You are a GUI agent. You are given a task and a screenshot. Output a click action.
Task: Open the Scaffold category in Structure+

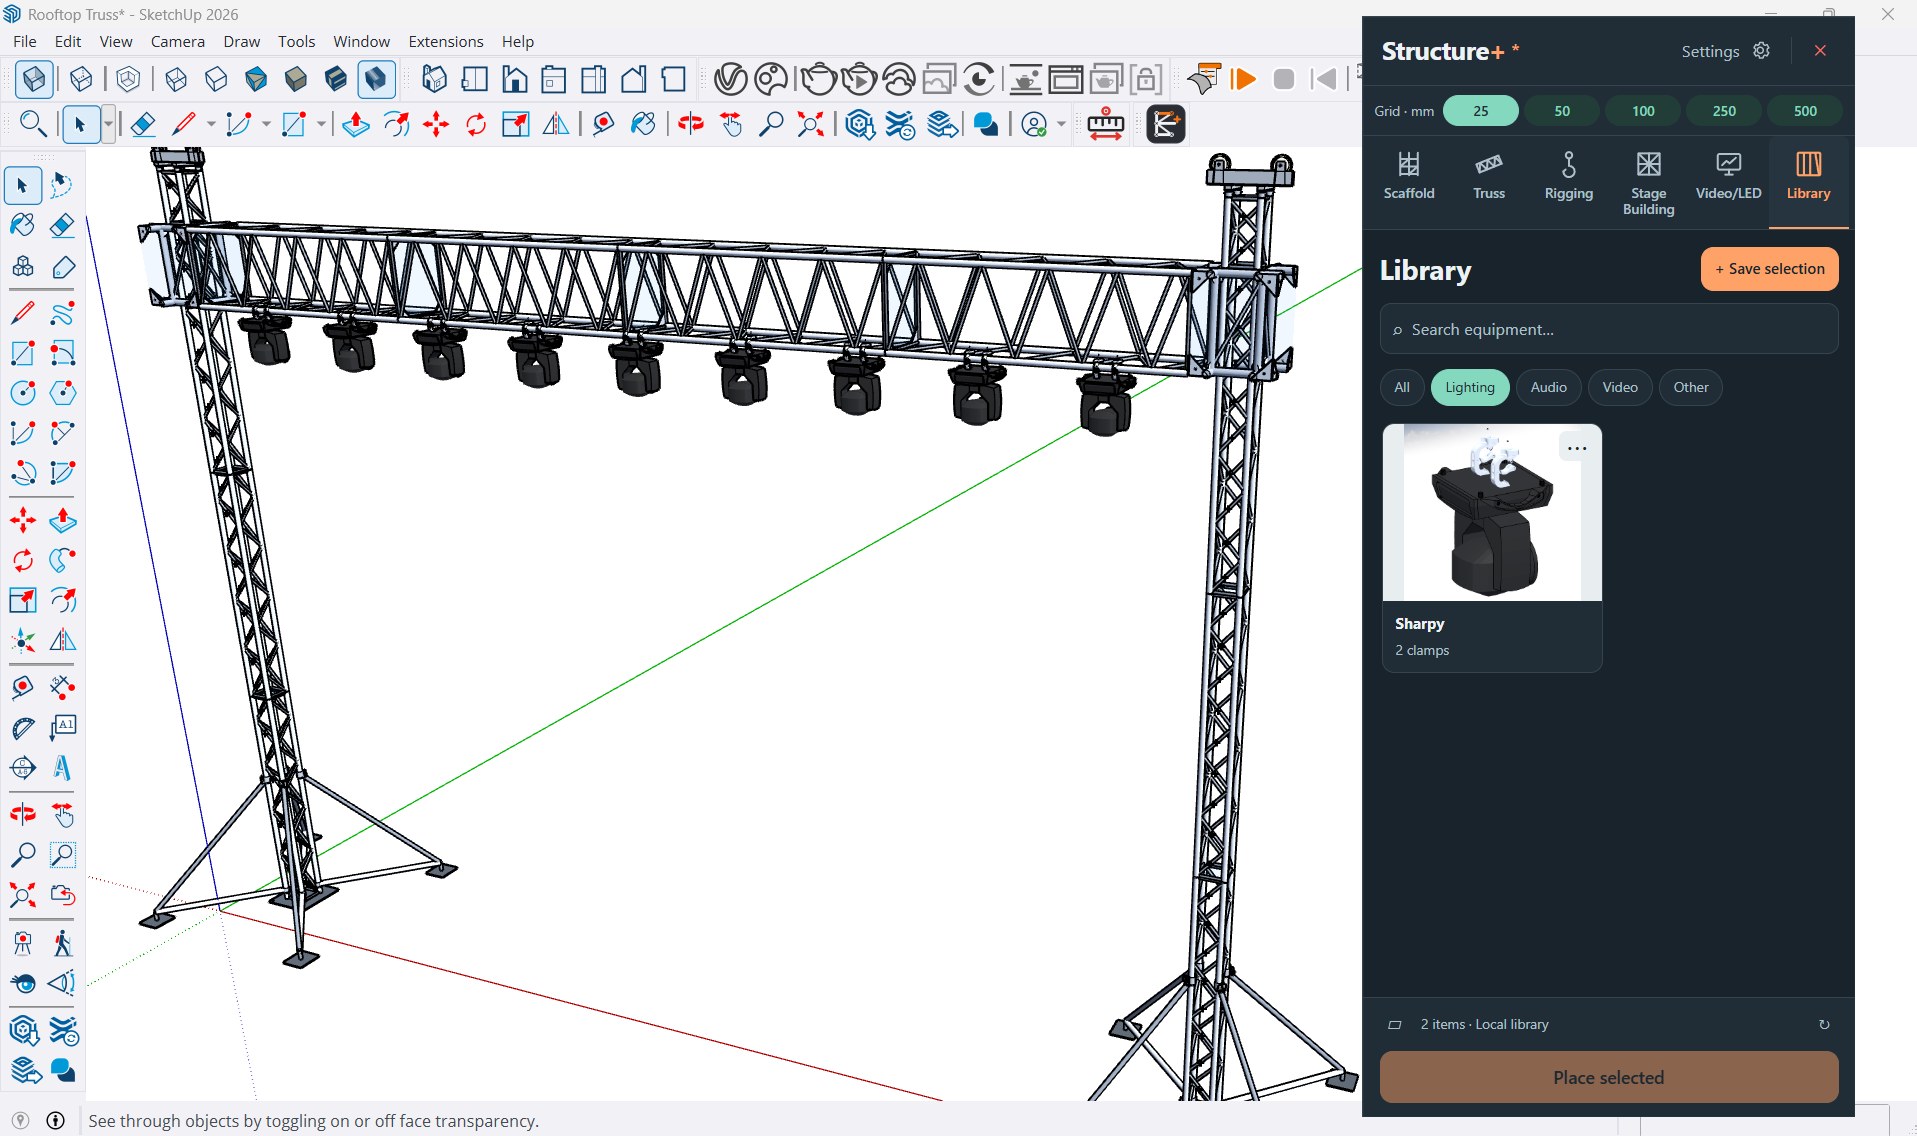click(x=1408, y=176)
